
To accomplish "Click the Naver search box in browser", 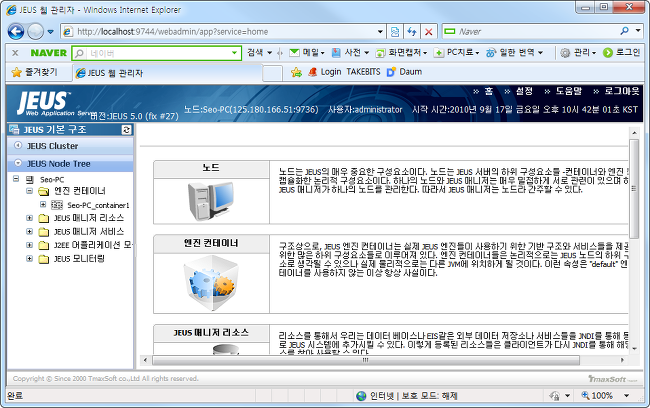I will 531,32.
